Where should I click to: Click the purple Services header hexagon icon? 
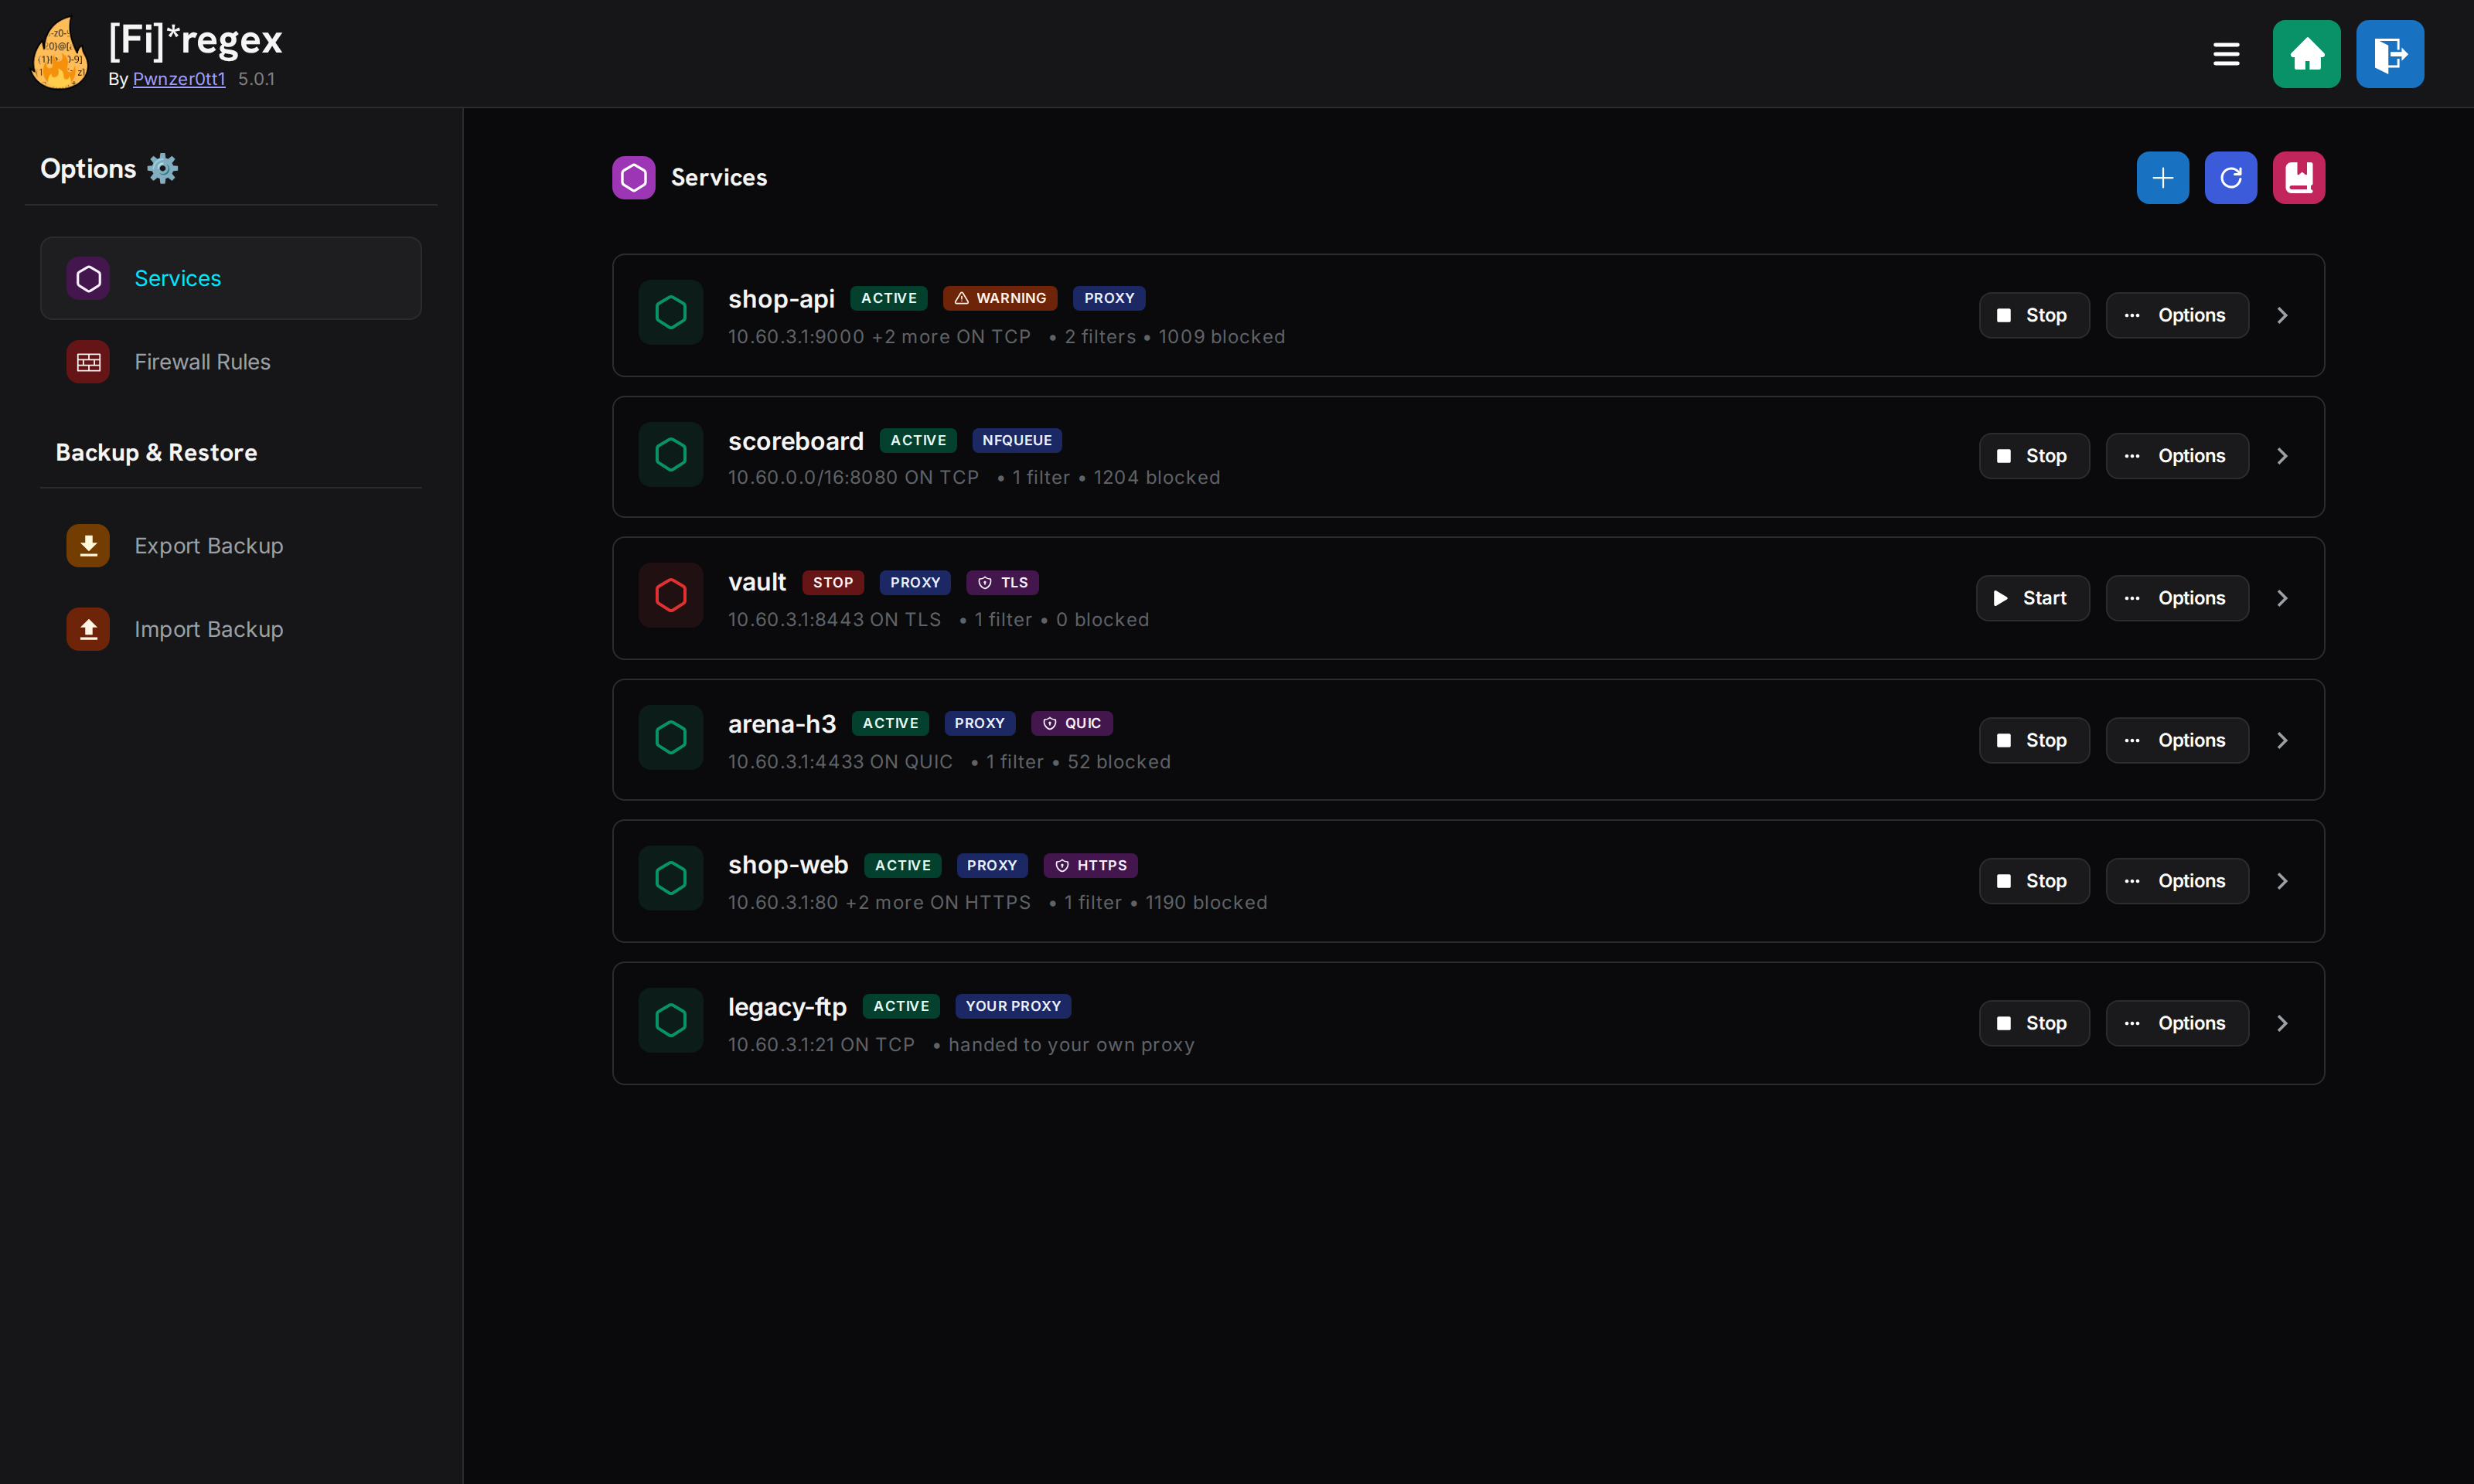pyautogui.click(x=634, y=178)
